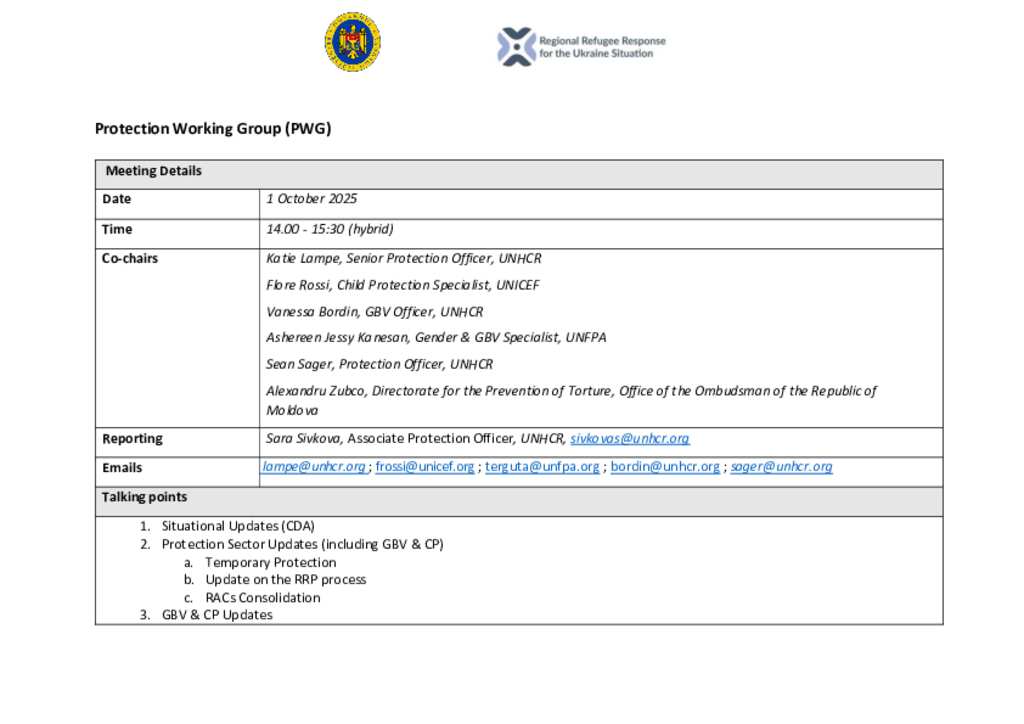The width and height of the screenshot is (1024, 724).
Task: Click the Temporary Protection sub-item
Action: (x=270, y=562)
